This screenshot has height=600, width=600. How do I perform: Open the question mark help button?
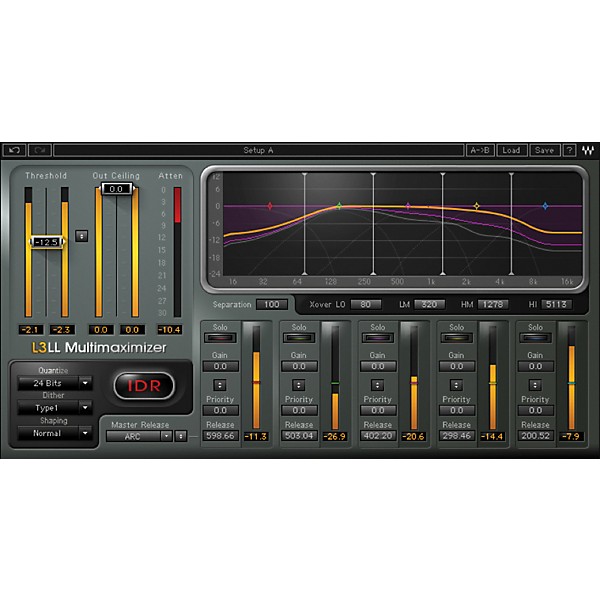[569, 150]
